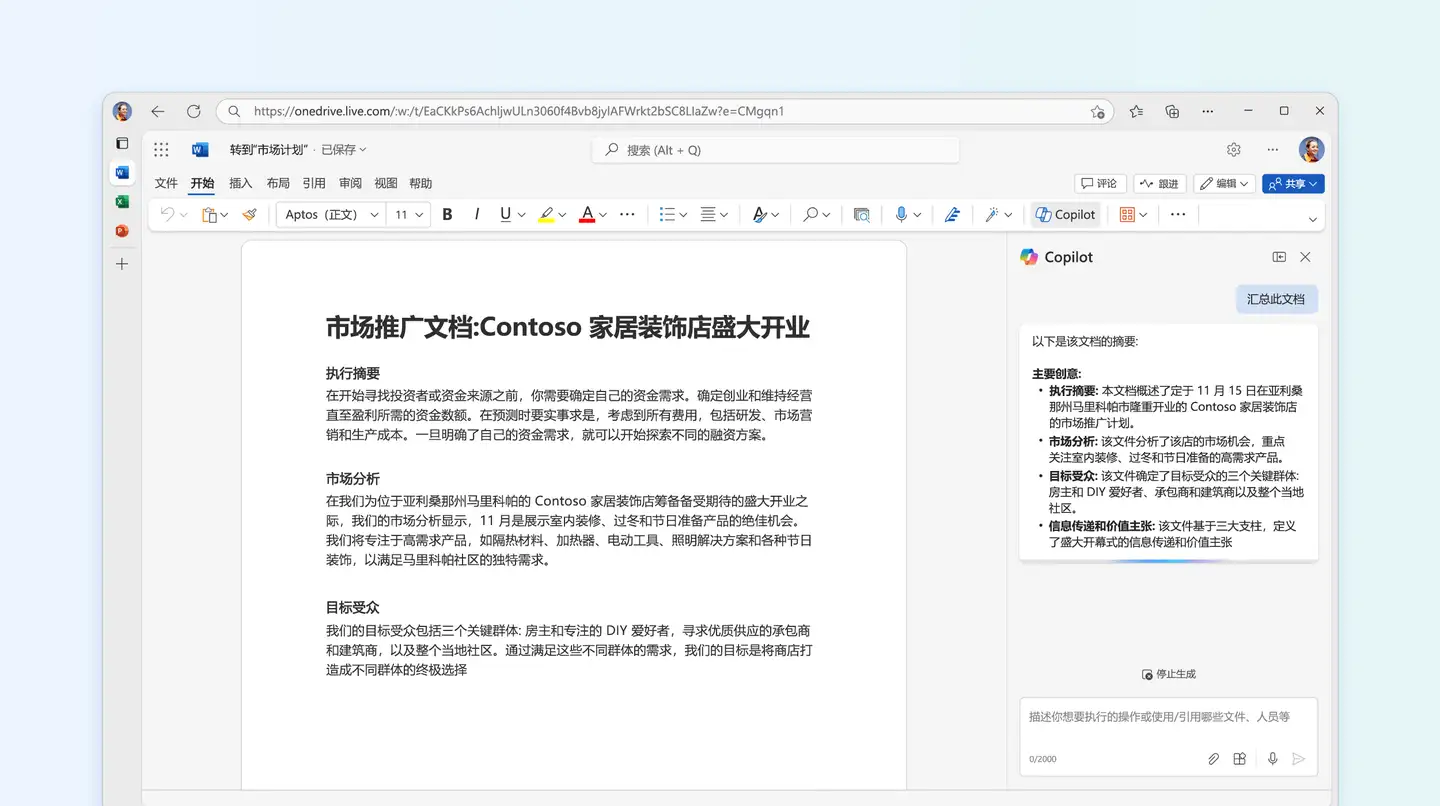The image size is (1440, 806).
Task: Click the 跟进 catch up button
Action: (x=1160, y=184)
